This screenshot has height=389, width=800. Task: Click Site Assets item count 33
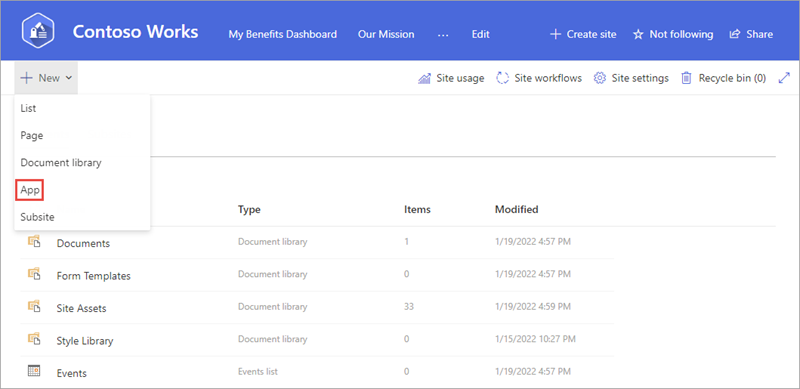coord(409,307)
